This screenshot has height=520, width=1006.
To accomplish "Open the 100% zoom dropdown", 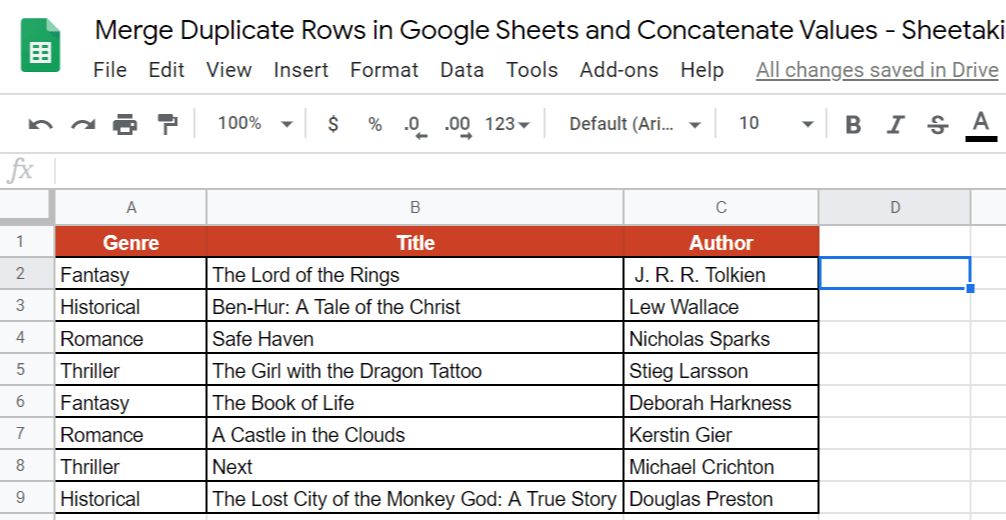I will pos(255,123).
